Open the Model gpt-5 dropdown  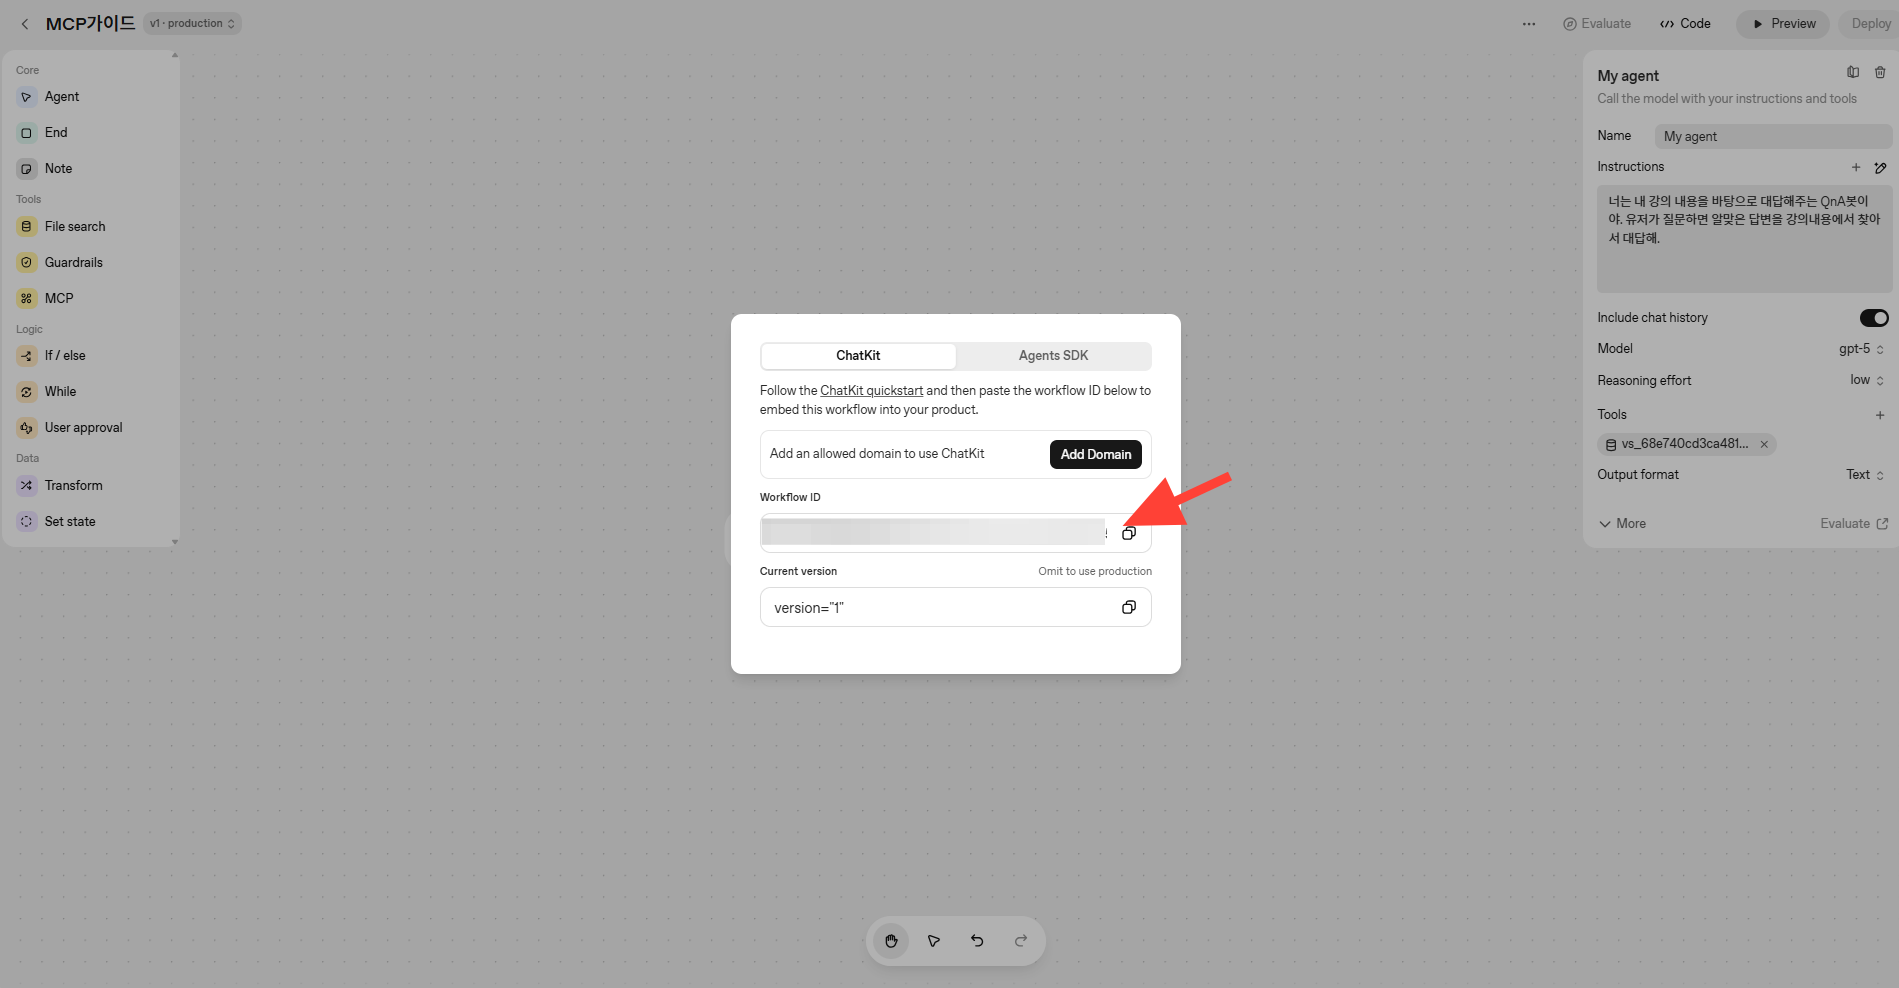[x=1861, y=349]
